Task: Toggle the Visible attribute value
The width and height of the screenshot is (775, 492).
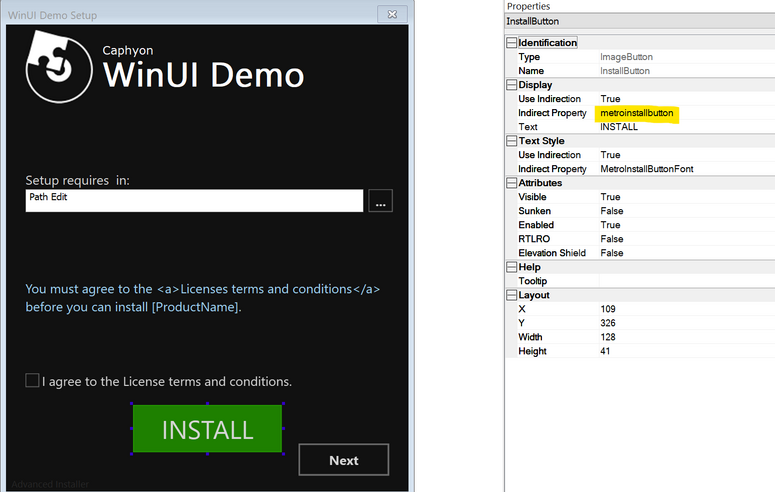Action: click(x=610, y=197)
